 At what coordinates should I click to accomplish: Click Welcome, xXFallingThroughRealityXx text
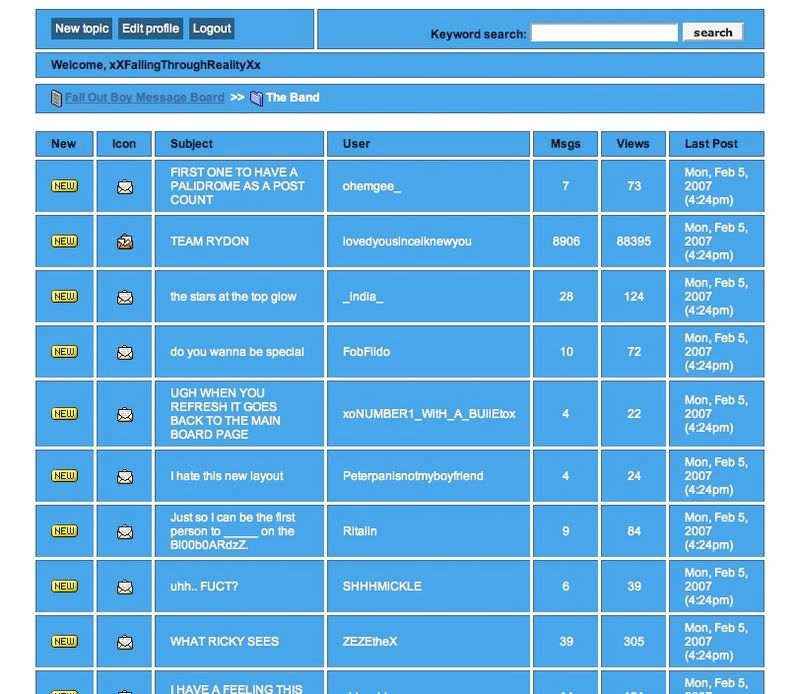coord(155,65)
